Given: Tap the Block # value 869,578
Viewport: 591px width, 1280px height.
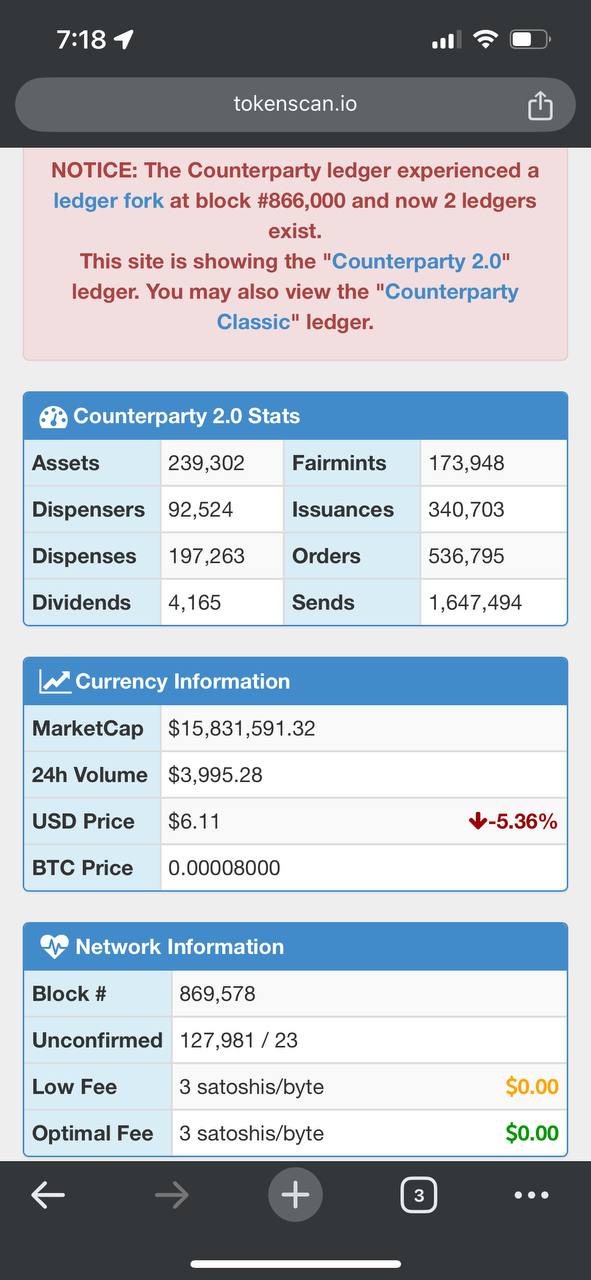Looking at the screenshot, I should coord(217,994).
